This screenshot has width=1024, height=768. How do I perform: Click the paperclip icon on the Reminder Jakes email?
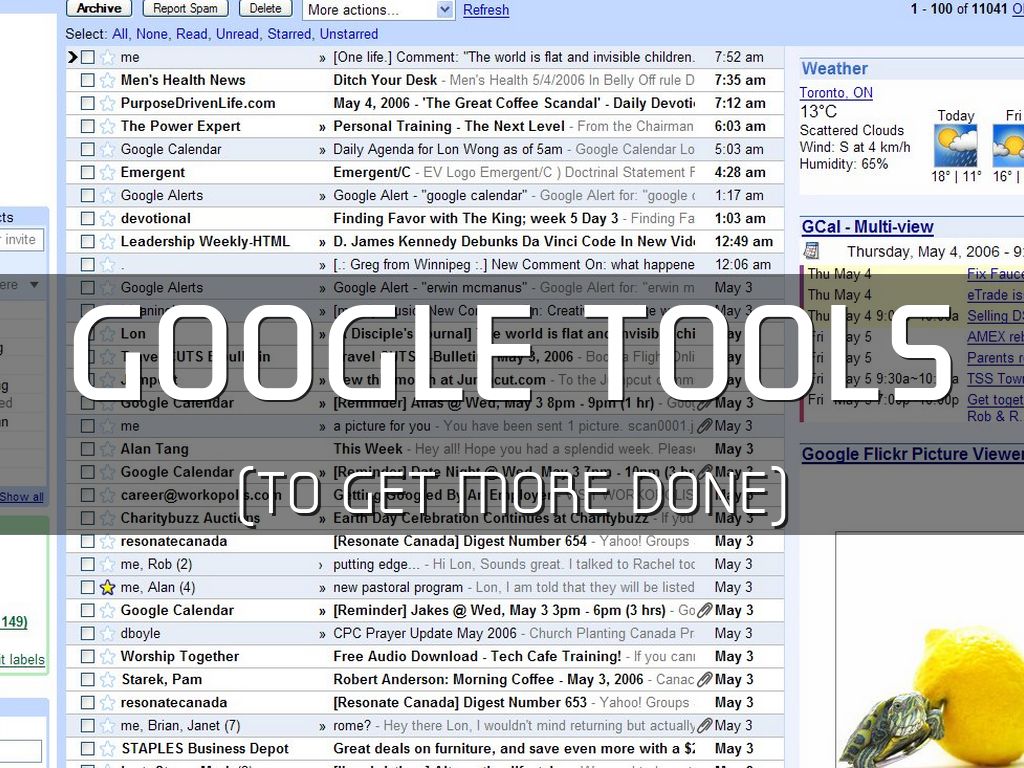click(704, 610)
